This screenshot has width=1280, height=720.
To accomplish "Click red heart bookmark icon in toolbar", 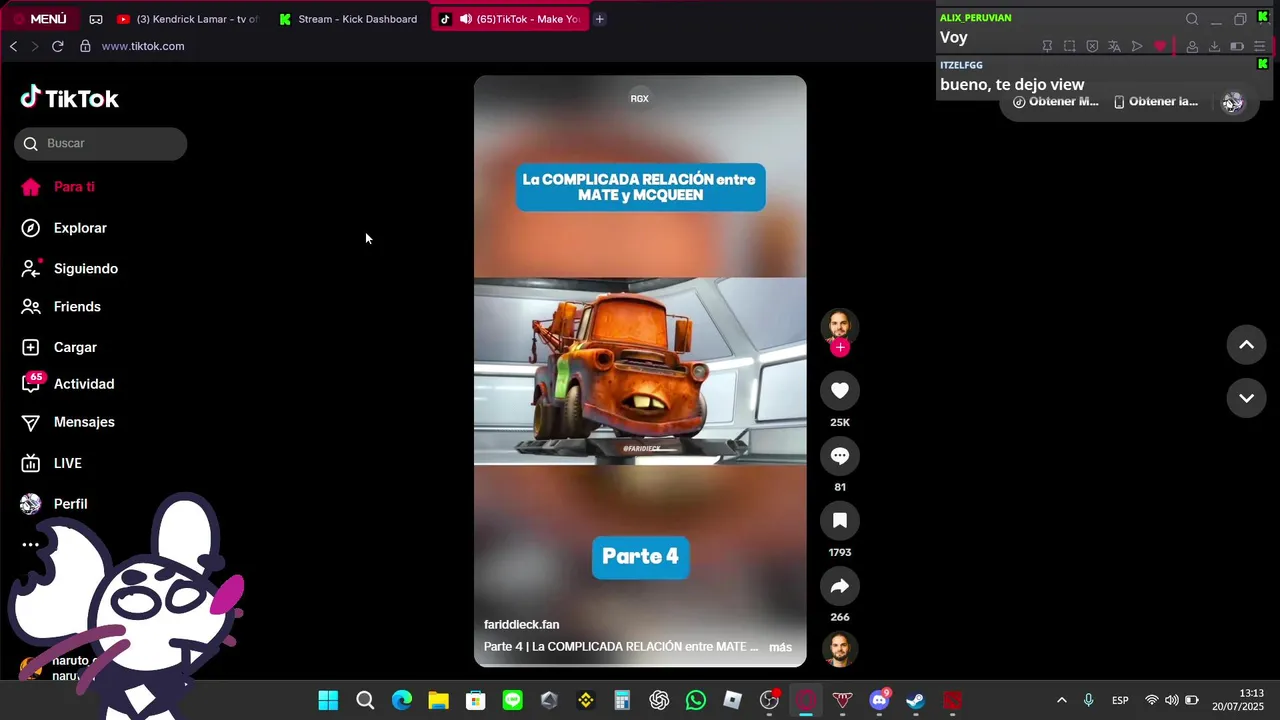I will (x=1160, y=46).
